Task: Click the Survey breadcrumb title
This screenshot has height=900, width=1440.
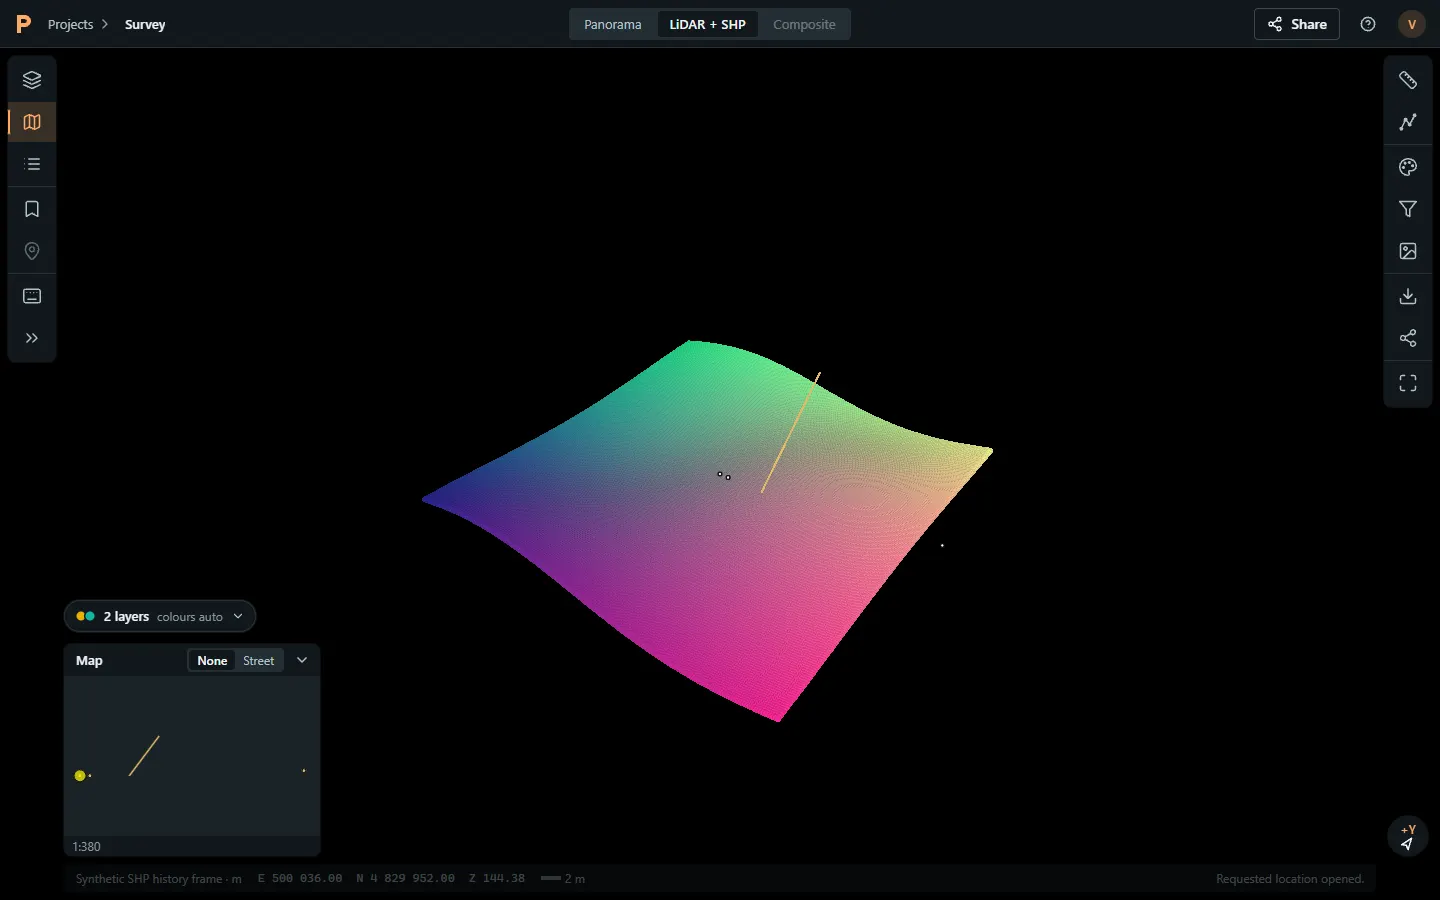Action: coord(145,24)
